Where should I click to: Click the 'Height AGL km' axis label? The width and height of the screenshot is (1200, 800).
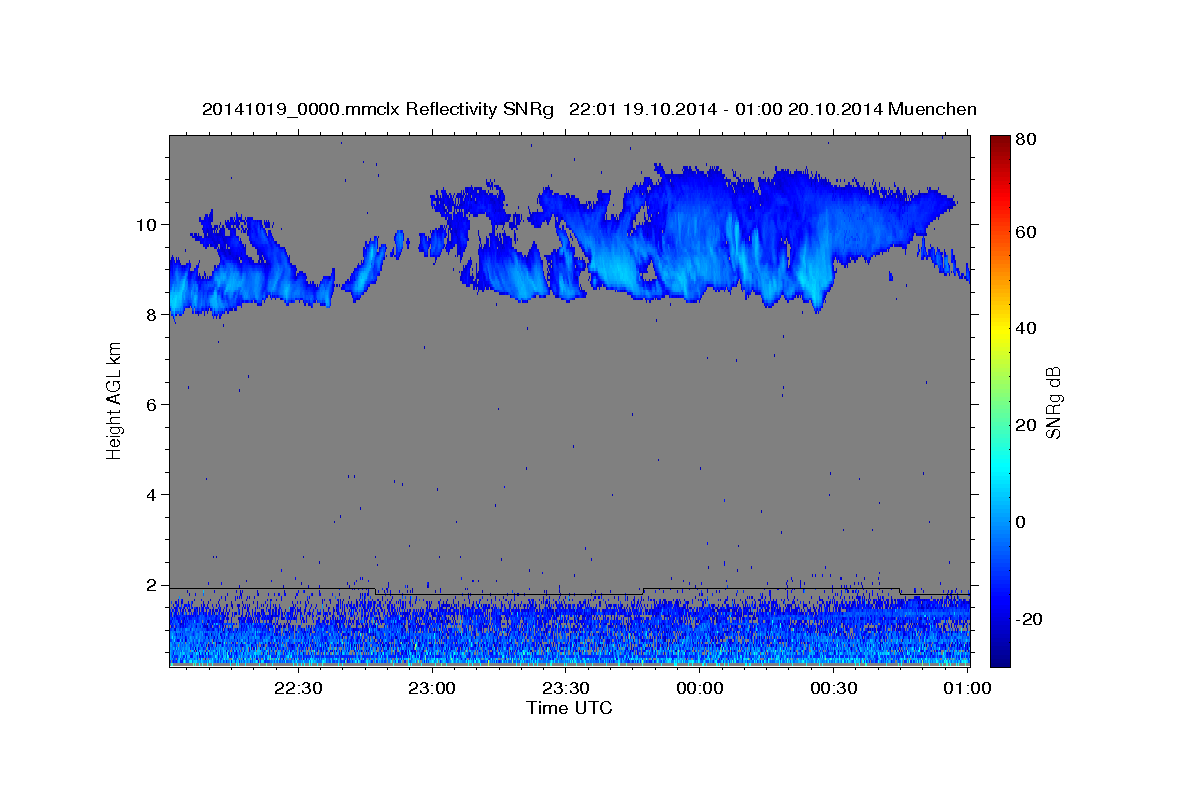114,401
